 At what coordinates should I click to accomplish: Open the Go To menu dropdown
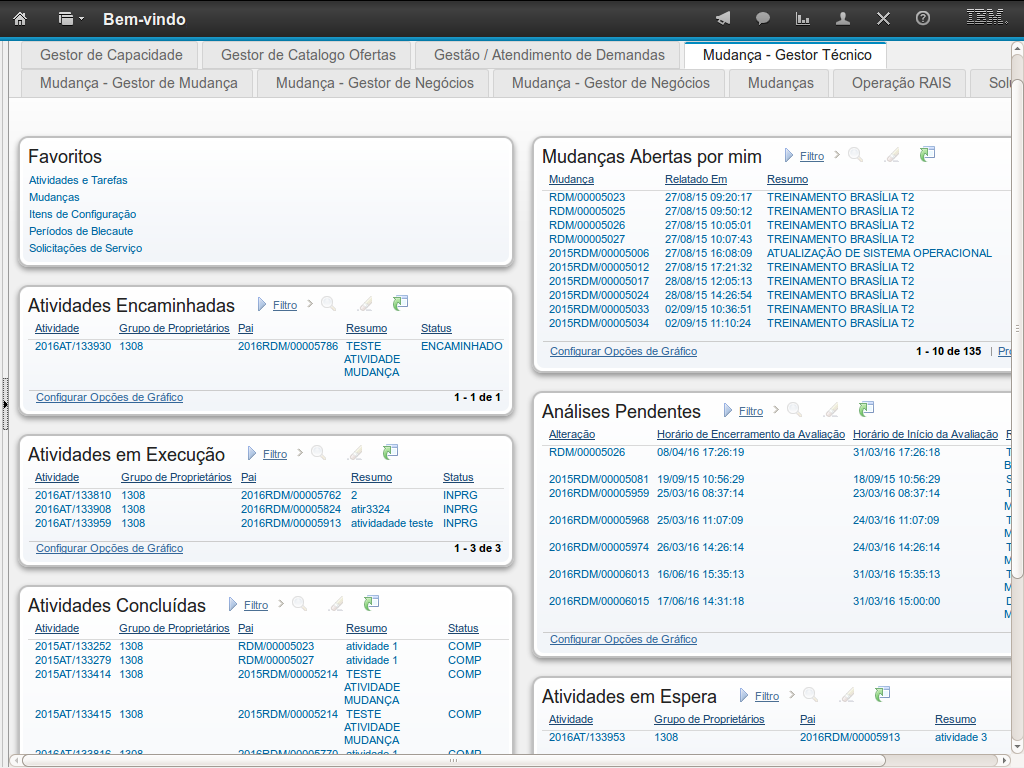point(71,19)
